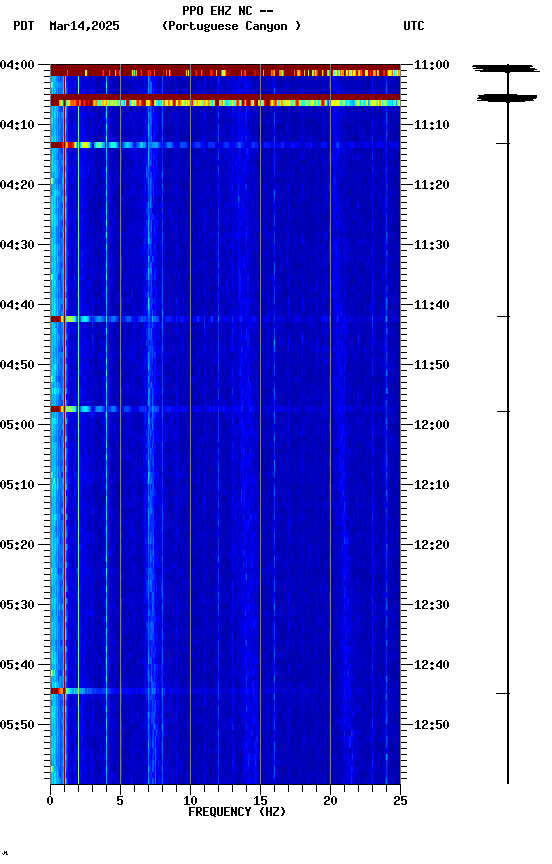Select the 'Mar14,2025' date label
This screenshot has width=552, height=864.
point(84,26)
